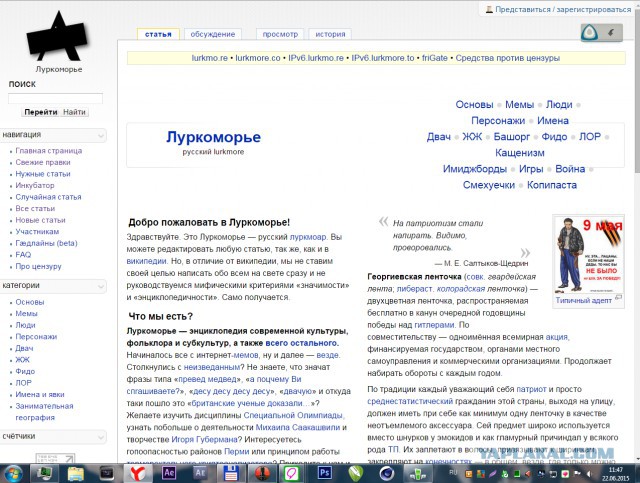Switch to the статья tab
Image resolution: width=640 pixels, height=483 pixels.
pyautogui.click(x=158, y=34)
